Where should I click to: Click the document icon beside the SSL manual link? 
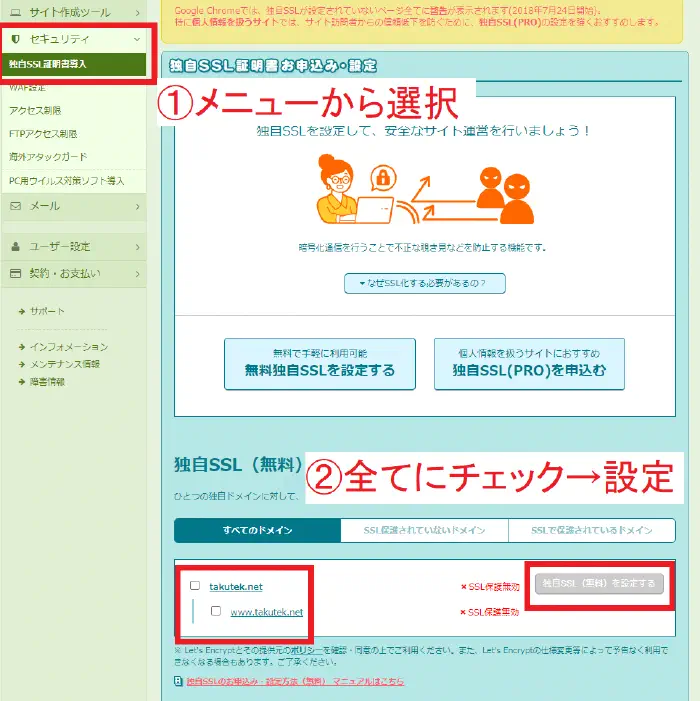179,681
